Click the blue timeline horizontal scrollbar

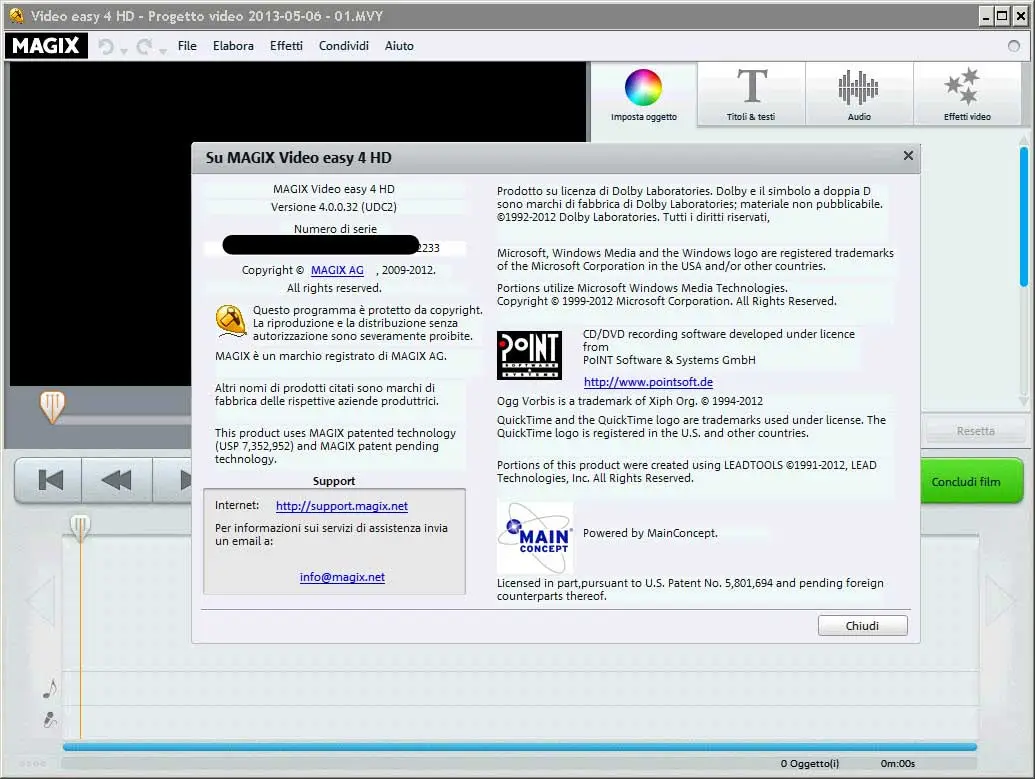point(519,747)
